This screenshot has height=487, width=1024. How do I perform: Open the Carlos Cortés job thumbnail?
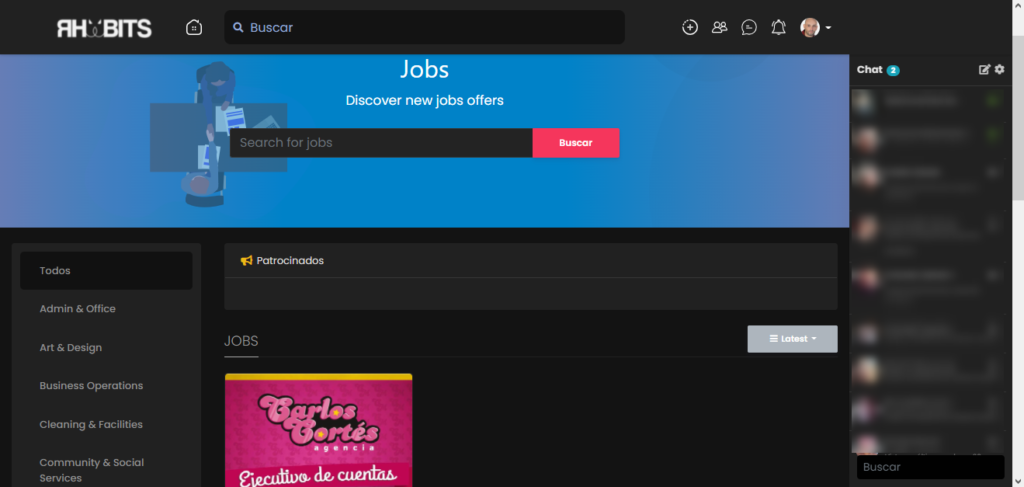[x=319, y=430]
